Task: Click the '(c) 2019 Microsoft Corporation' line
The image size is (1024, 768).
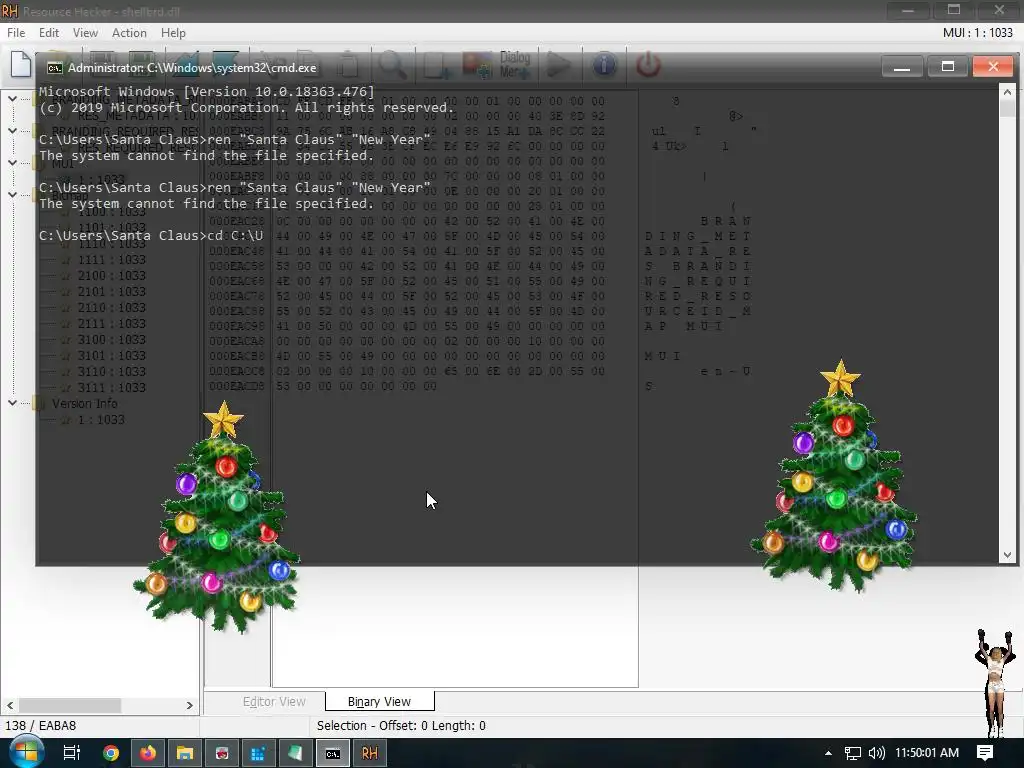Action: click(246, 108)
